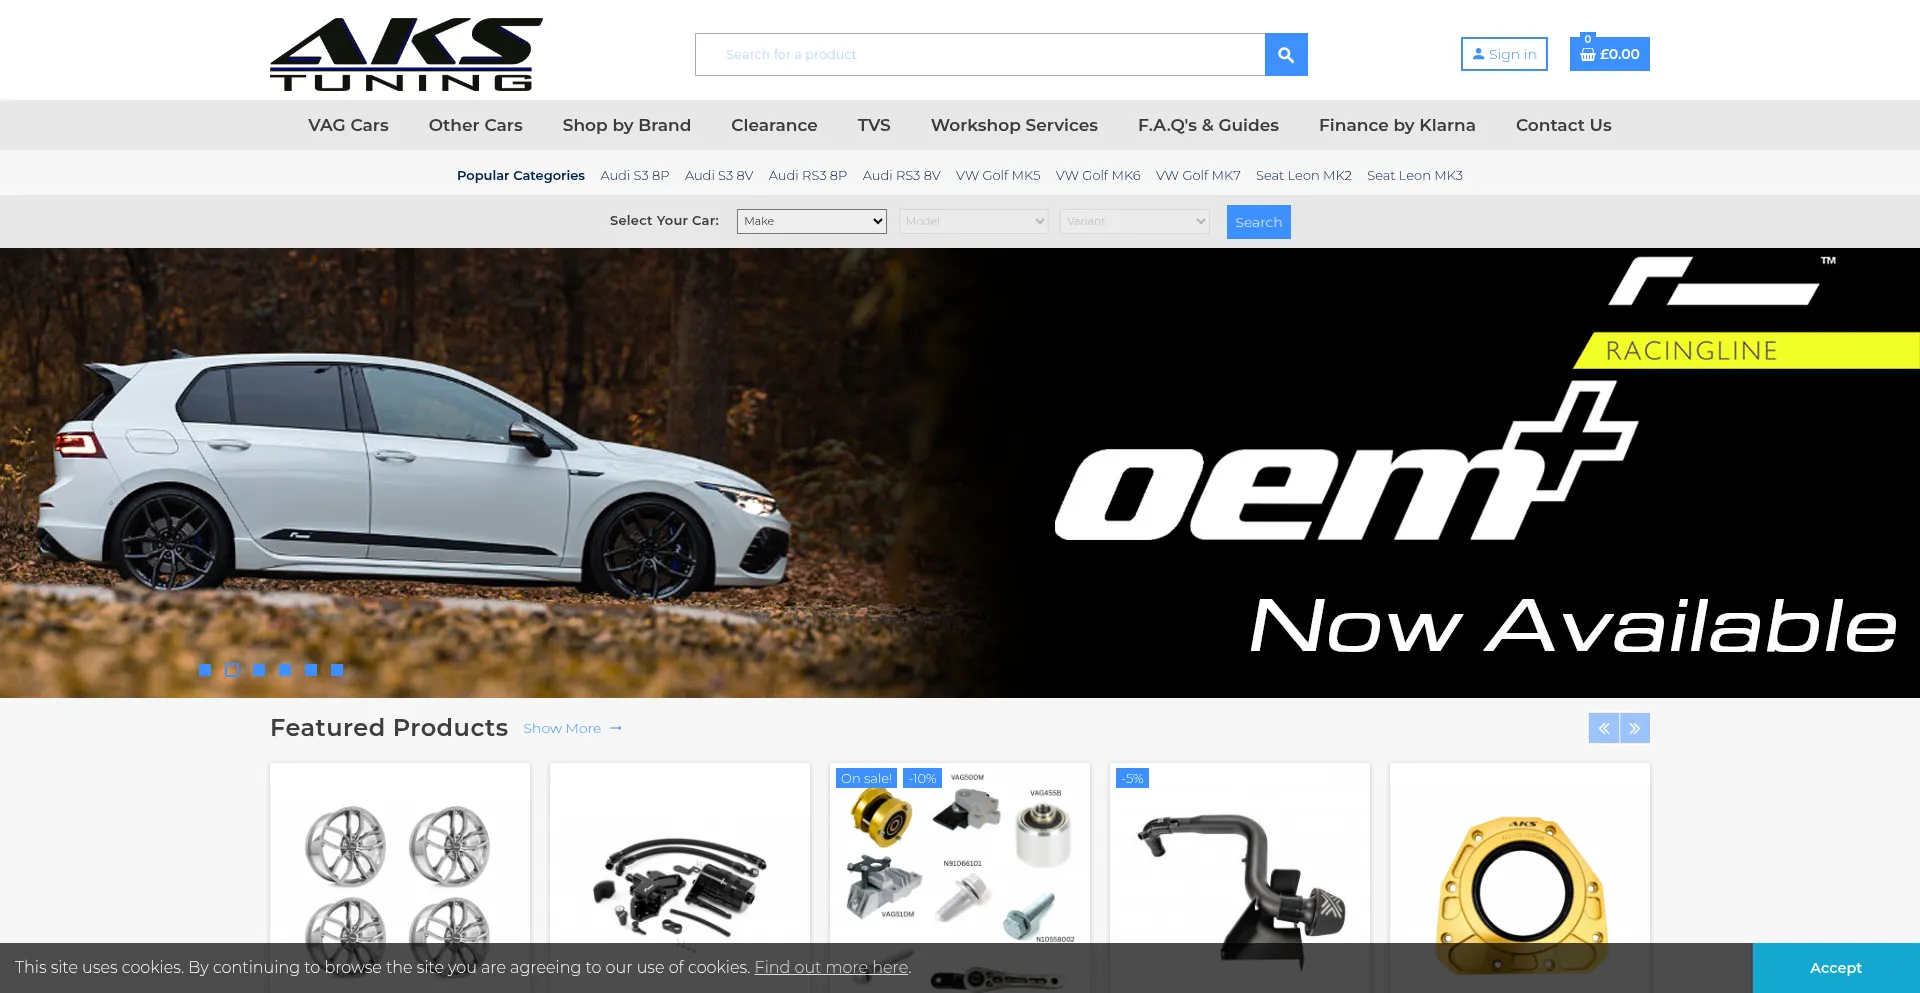Open the VW Golf MK7 category
1920x993 pixels.
[x=1198, y=175]
